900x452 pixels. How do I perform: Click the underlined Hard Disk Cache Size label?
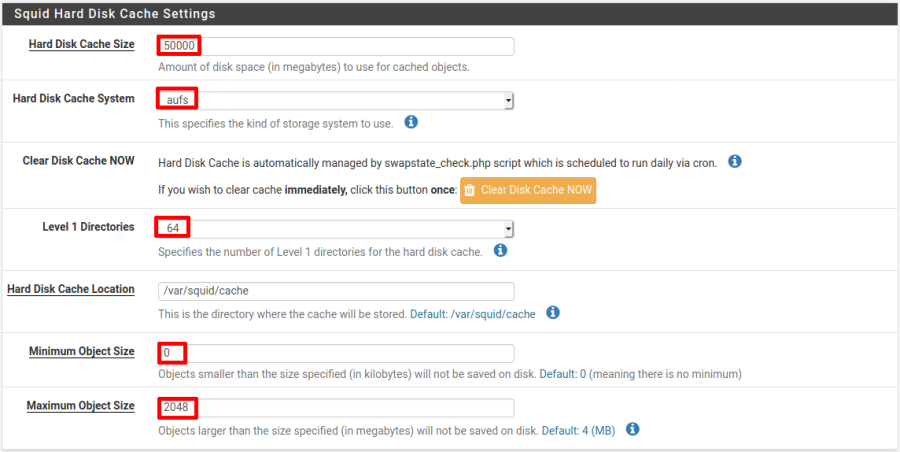click(x=81, y=44)
